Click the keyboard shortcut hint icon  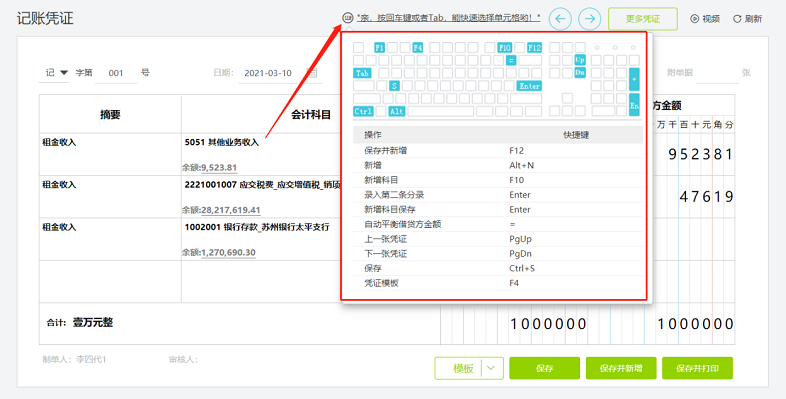click(x=347, y=18)
